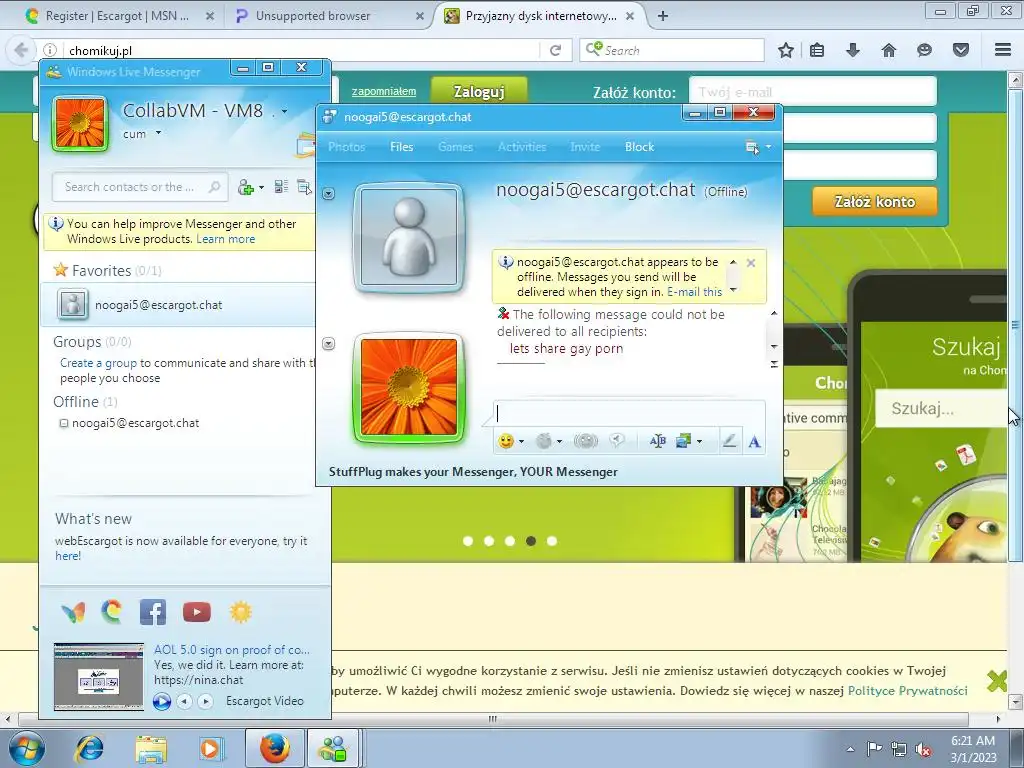This screenshot has height=768, width=1024.
Task: Click the muted volume tray icon
Action: coord(923,749)
